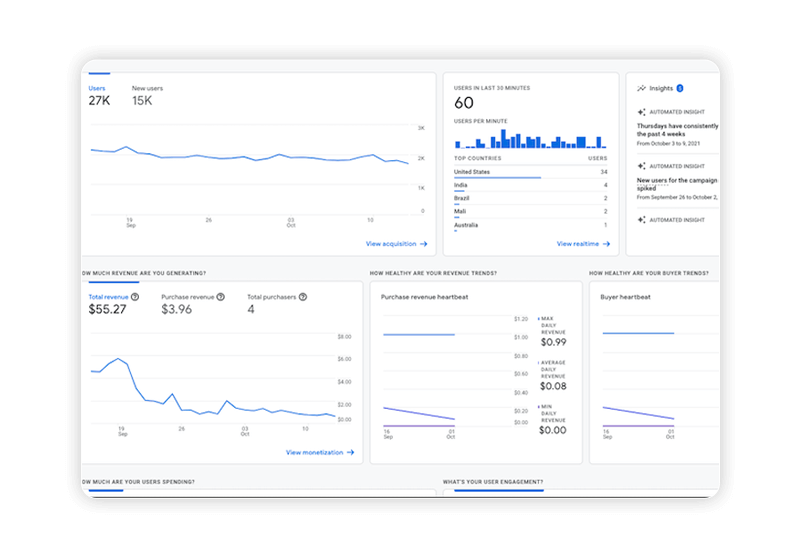The width and height of the screenshot is (800, 560).
Task: Click the sparkle icon above New users insight
Action: pyautogui.click(x=641, y=166)
